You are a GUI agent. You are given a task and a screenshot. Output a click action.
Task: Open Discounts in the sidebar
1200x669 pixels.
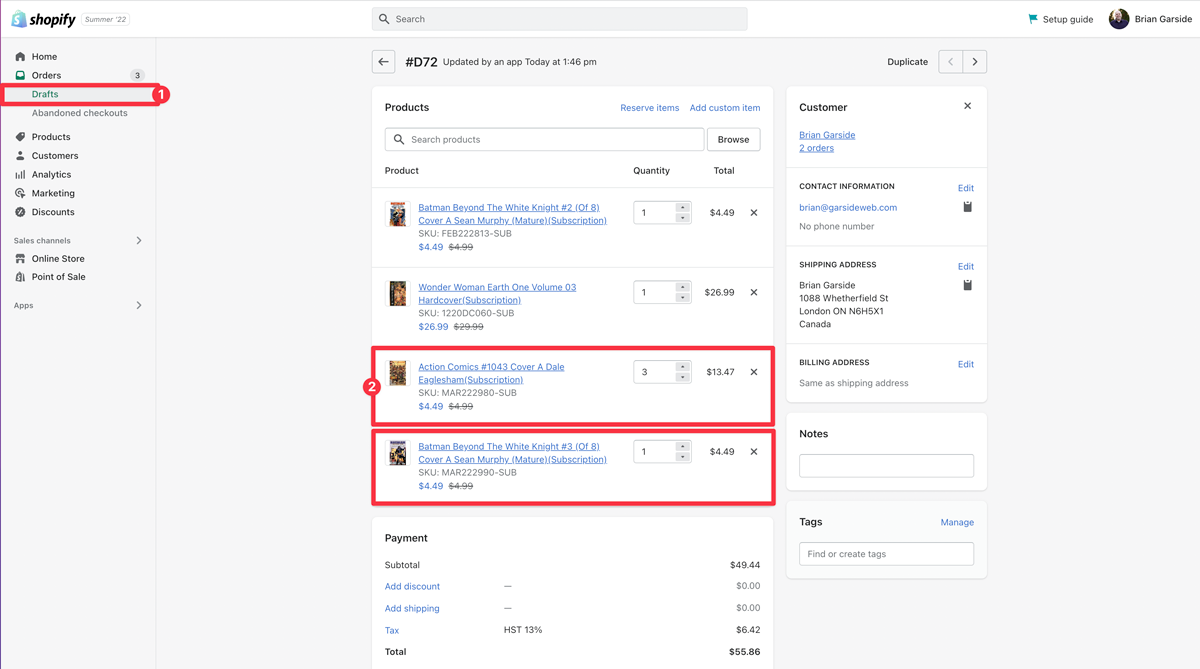pos(53,212)
